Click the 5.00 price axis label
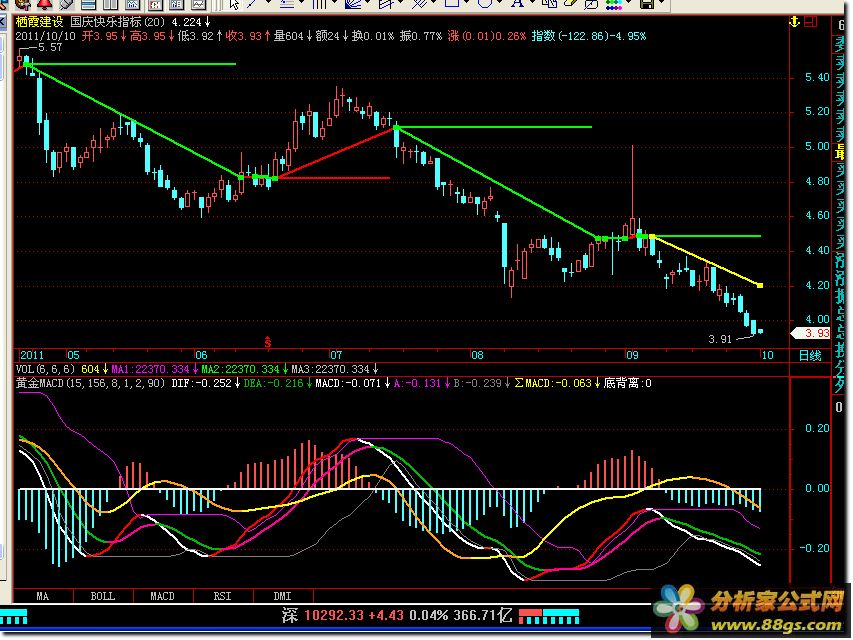This screenshot has height=640, width=853. 817,147
